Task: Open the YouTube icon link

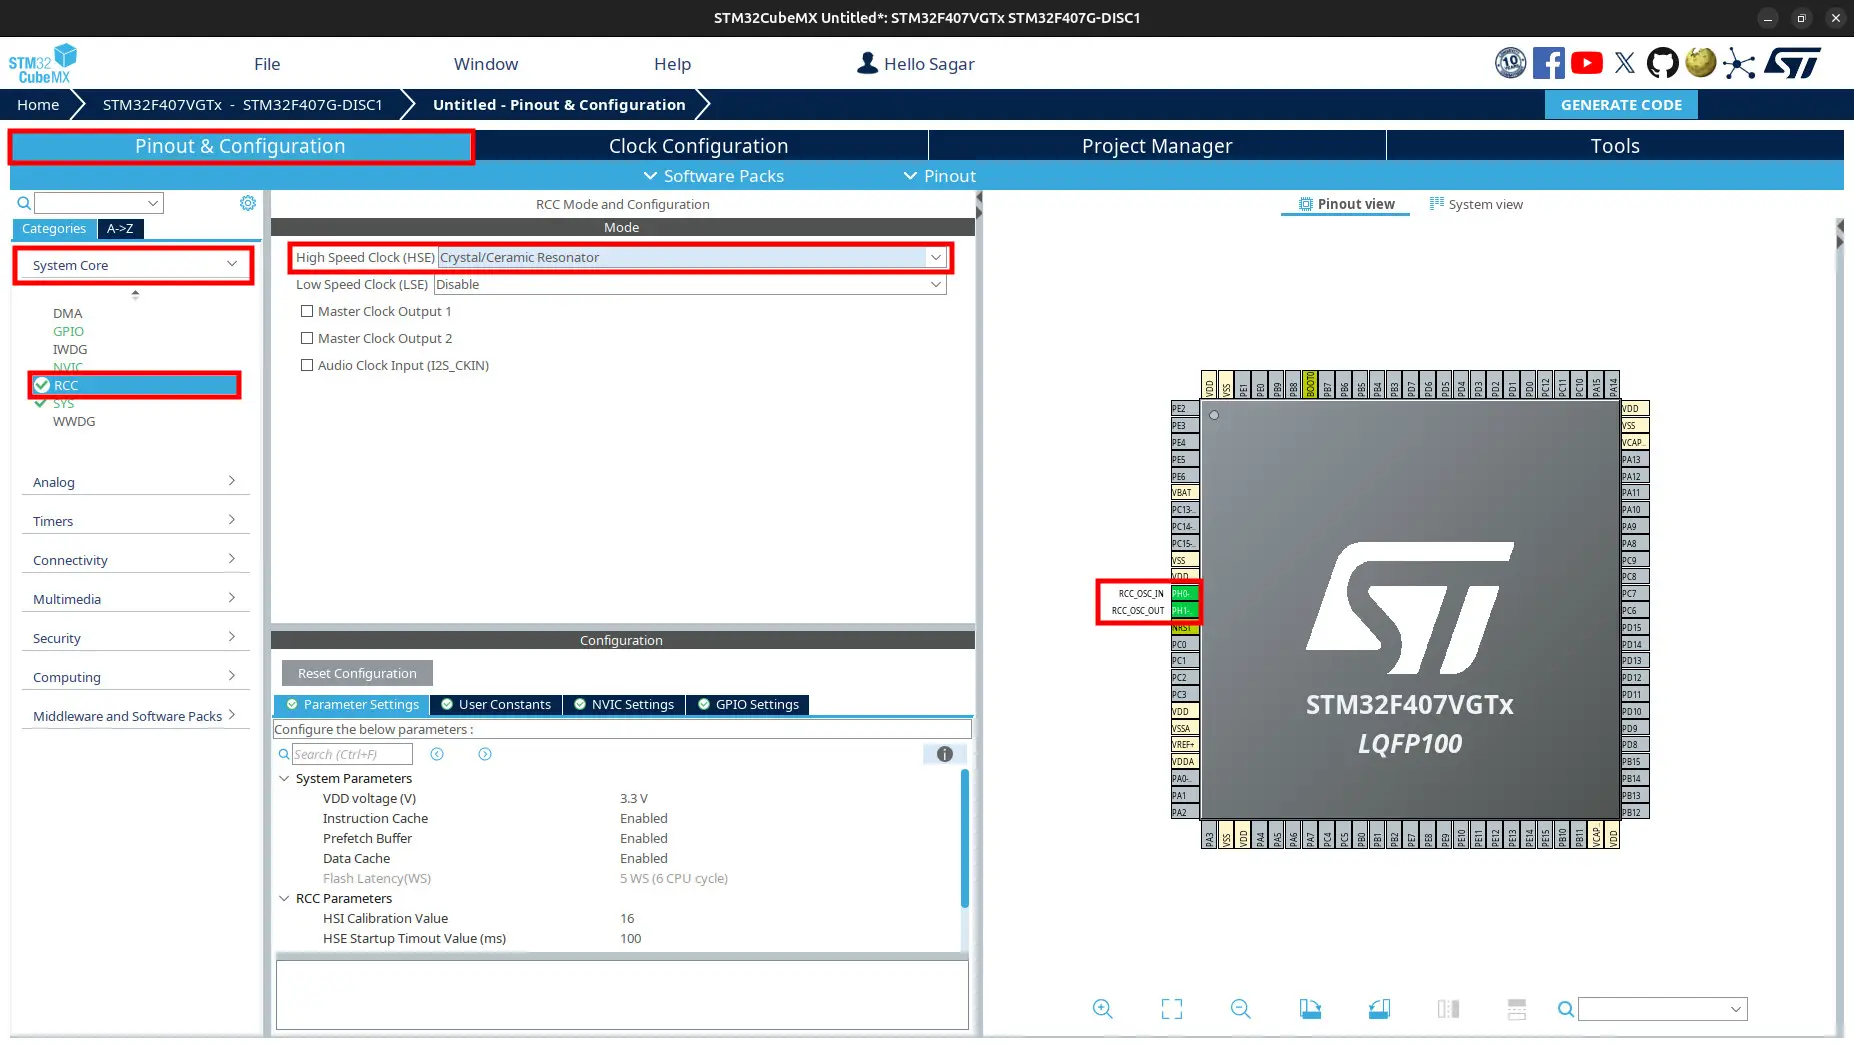Action: point(1586,63)
